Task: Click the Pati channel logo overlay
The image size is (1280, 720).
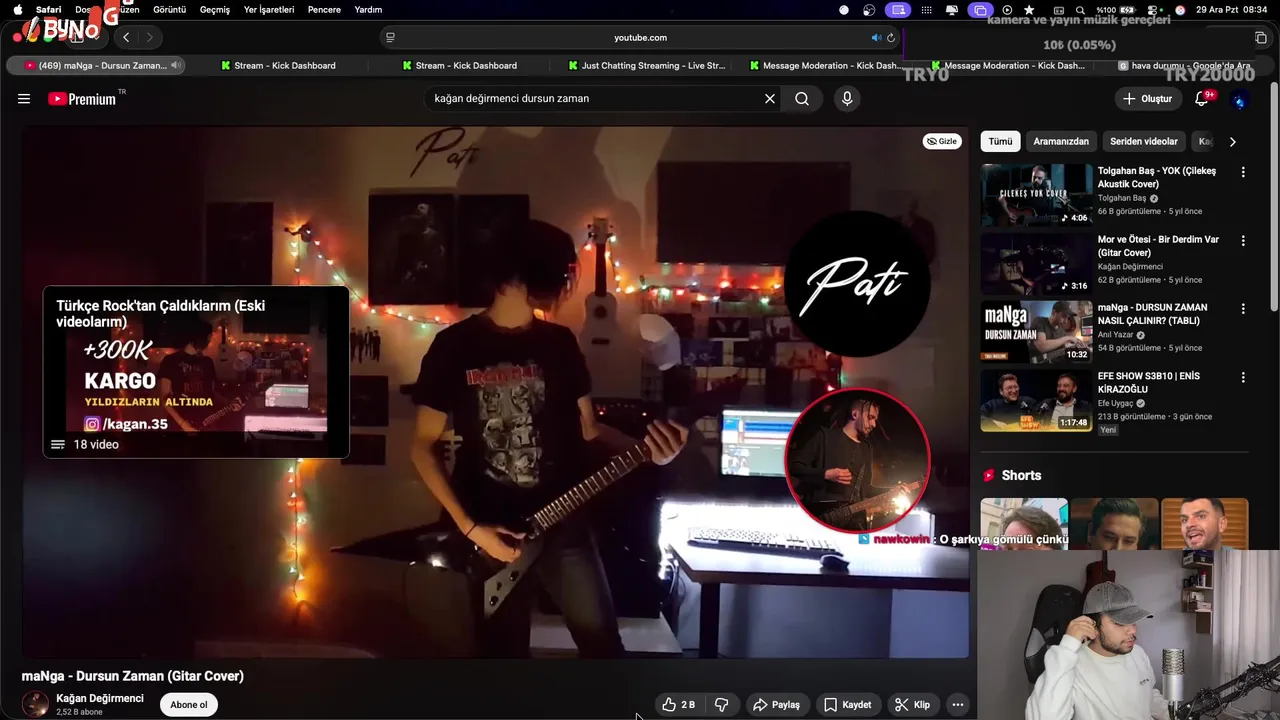Action: tap(857, 284)
